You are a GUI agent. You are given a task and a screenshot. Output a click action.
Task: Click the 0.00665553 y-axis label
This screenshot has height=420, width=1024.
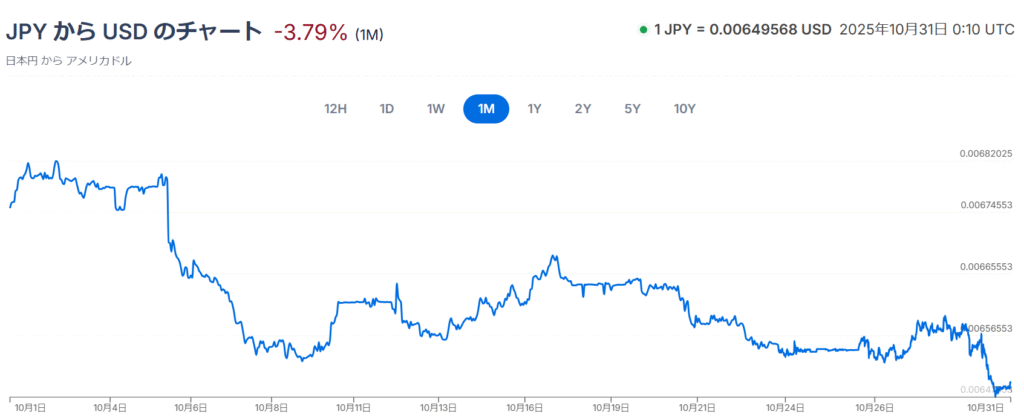tap(986, 267)
